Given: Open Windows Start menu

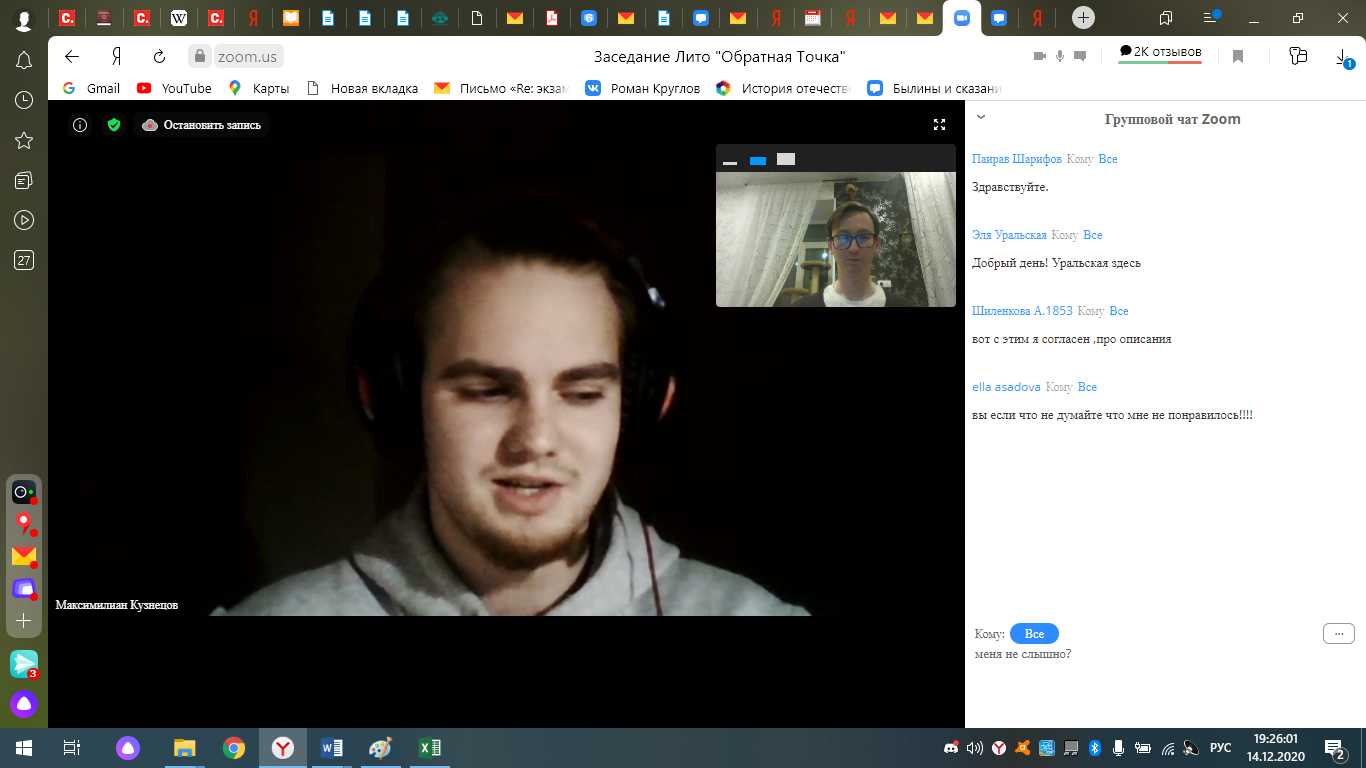Looking at the screenshot, I should (23, 747).
